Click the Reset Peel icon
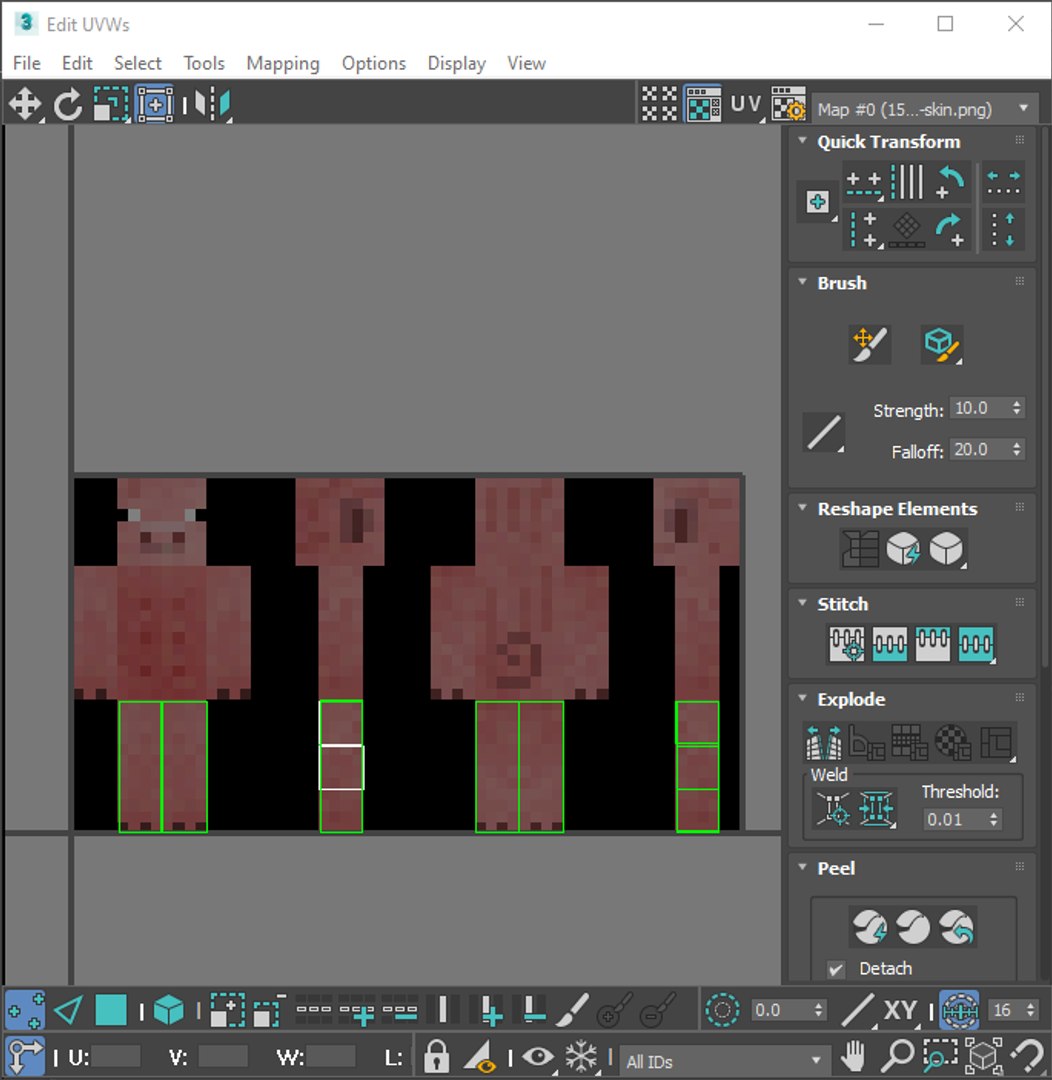Screen dimensions: 1052x1080 pos(956,927)
